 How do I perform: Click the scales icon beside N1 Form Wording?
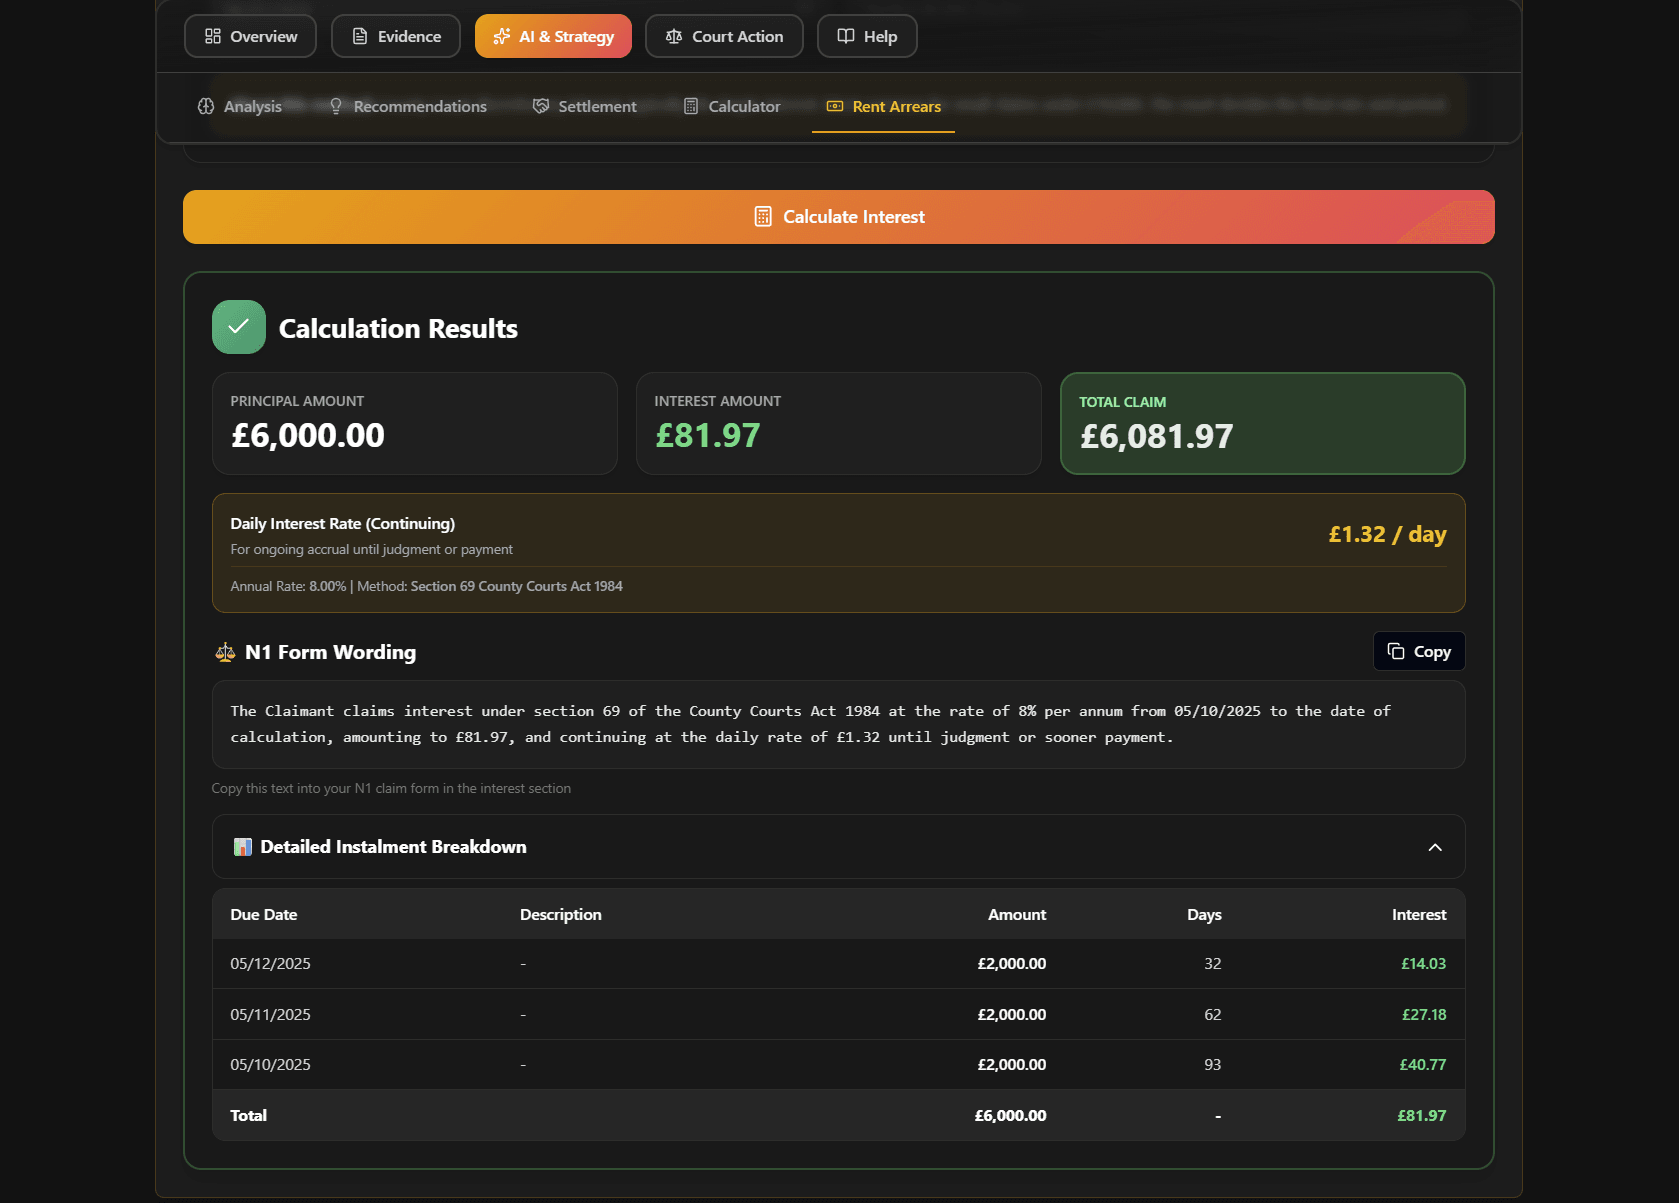pos(224,652)
